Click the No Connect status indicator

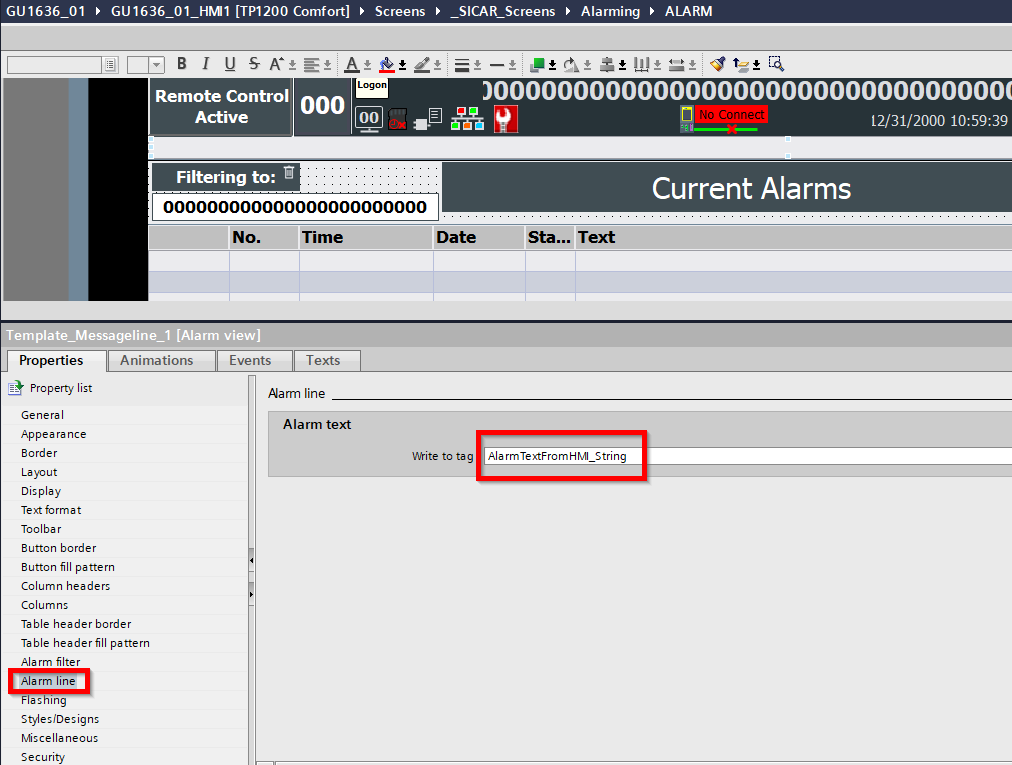pyautogui.click(x=732, y=114)
